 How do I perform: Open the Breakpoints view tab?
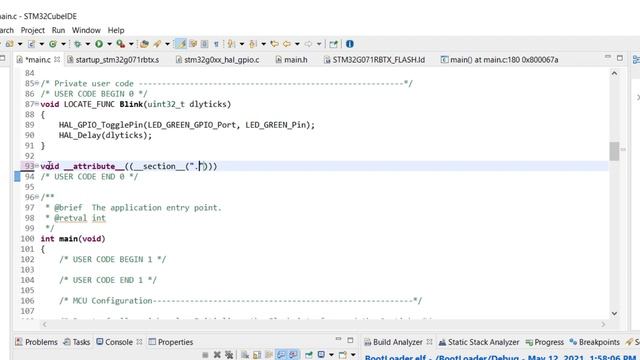click(594, 342)
